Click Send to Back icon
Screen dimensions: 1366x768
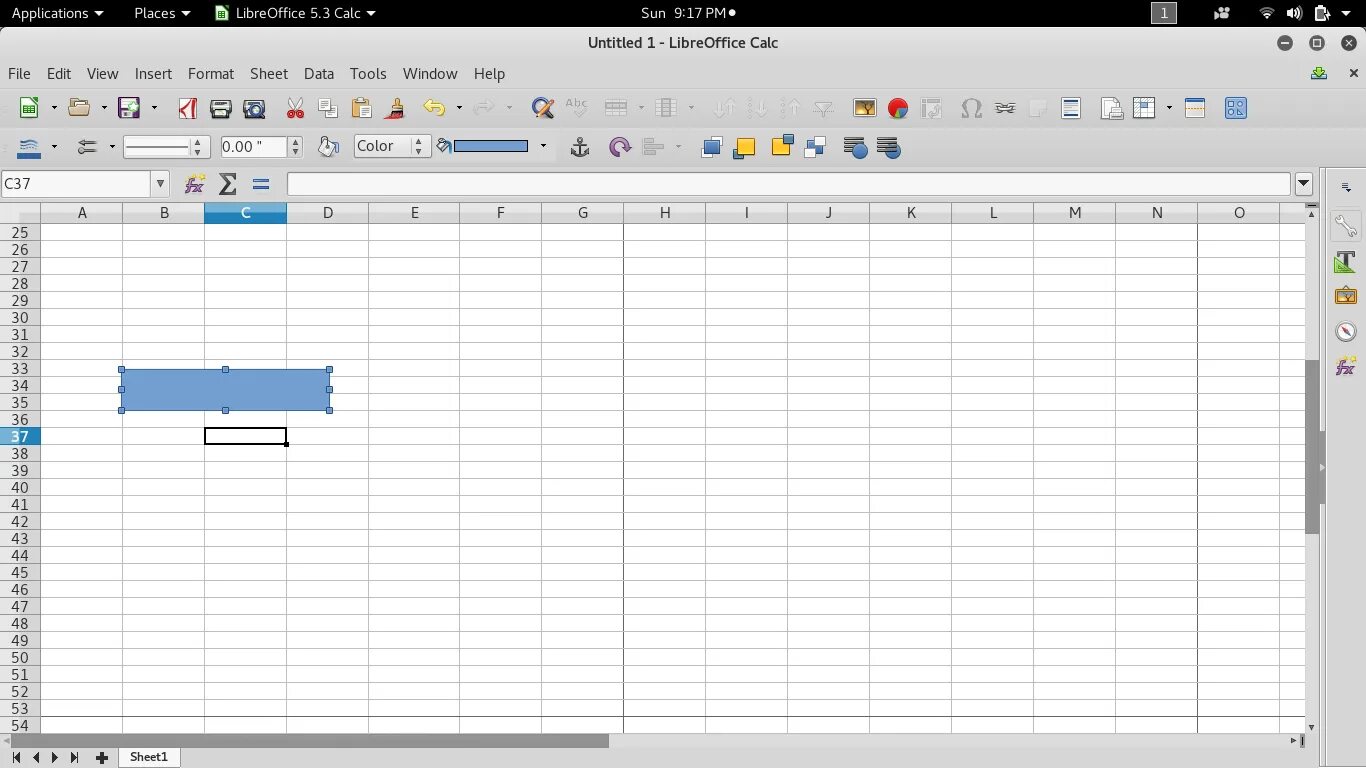(x=815, y=147)
